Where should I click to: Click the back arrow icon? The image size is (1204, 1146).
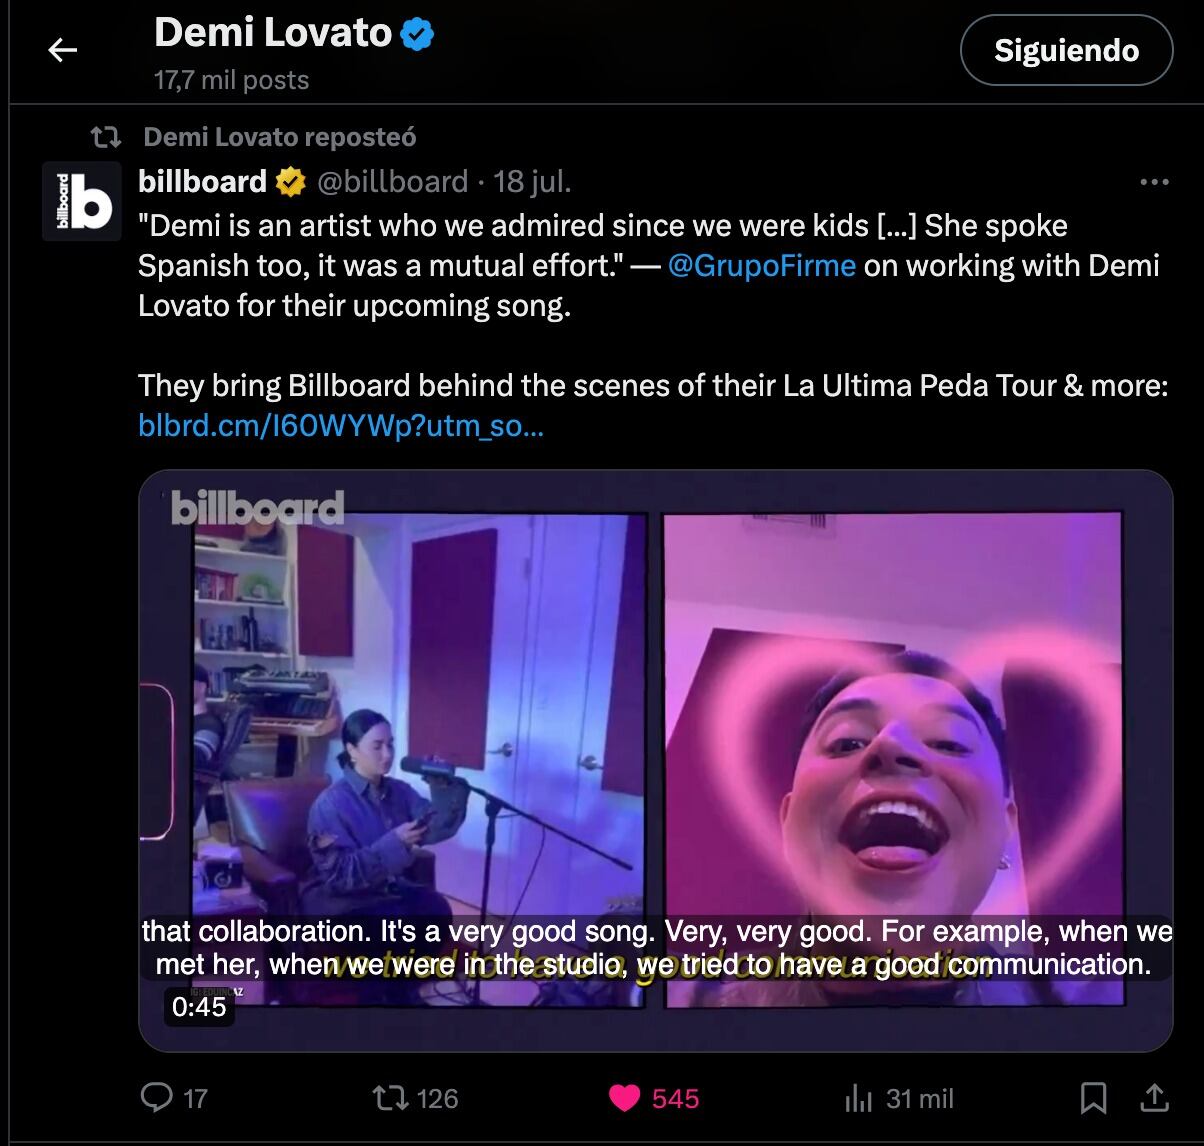tap(63, 50)
